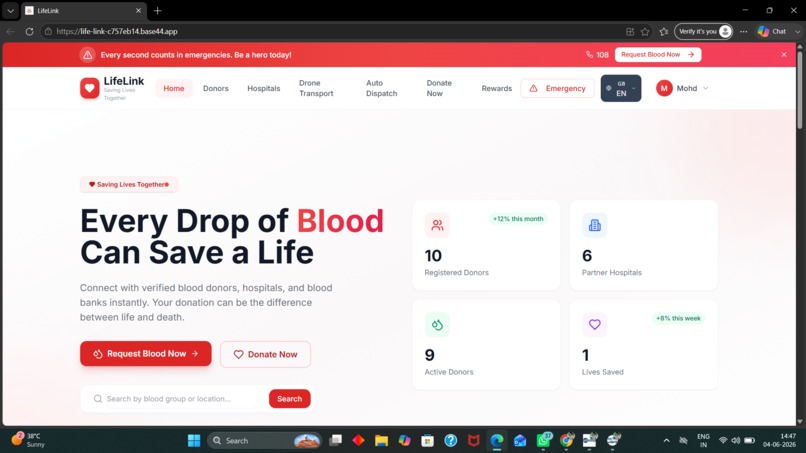Viewport: 806px width, 453px height.
Task: Add page to favorites with star icon
Action: tap(645, 31)
